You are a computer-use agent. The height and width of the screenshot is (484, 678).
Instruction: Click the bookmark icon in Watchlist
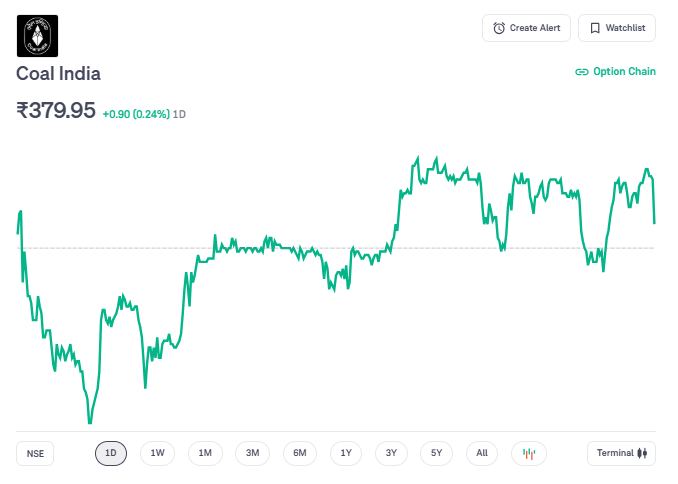pos(595,28)
